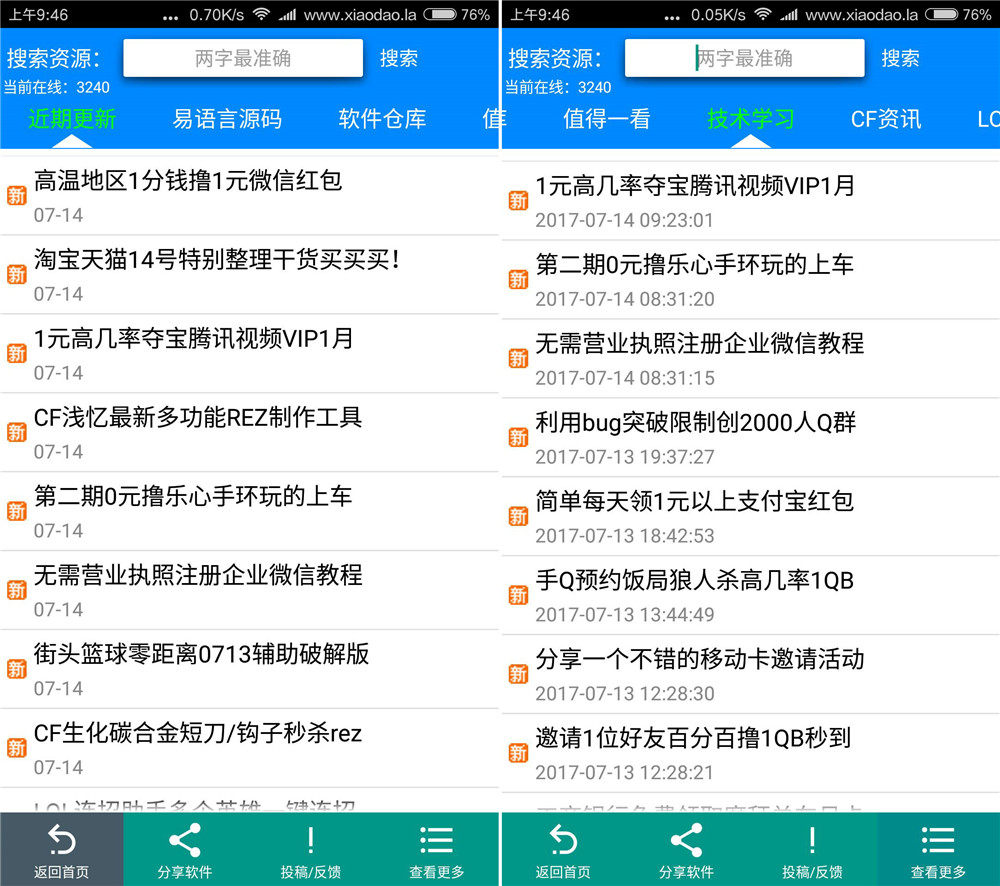Click the 新 badge beside CF浅忆最新多功能REZ制作工具
This screenshot has height=886, width=1000.
tap(17, 432)
